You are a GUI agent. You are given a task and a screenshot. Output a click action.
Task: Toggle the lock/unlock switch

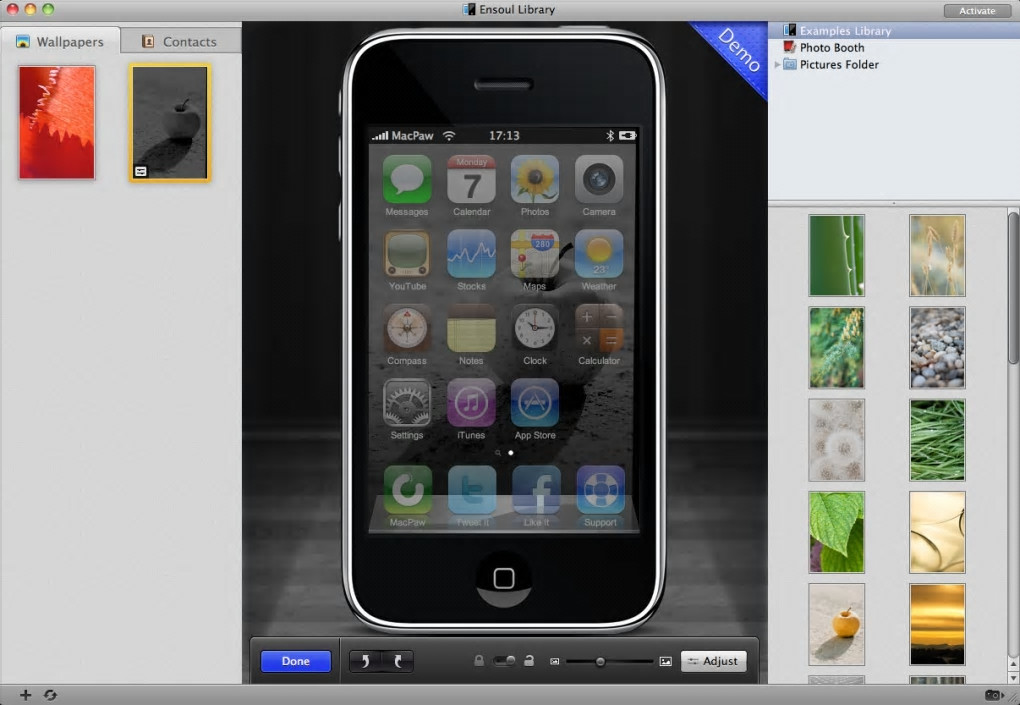(x=504, y=661)
